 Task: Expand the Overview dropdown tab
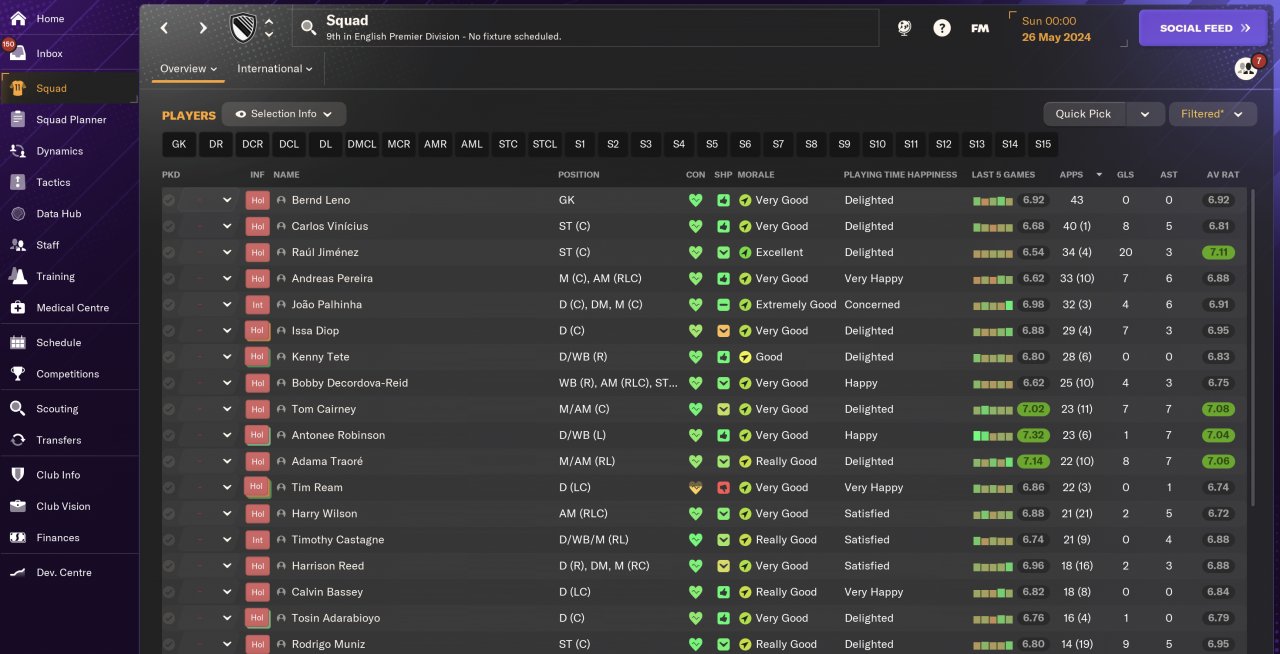pyautogui.click(x=188, y=69)
